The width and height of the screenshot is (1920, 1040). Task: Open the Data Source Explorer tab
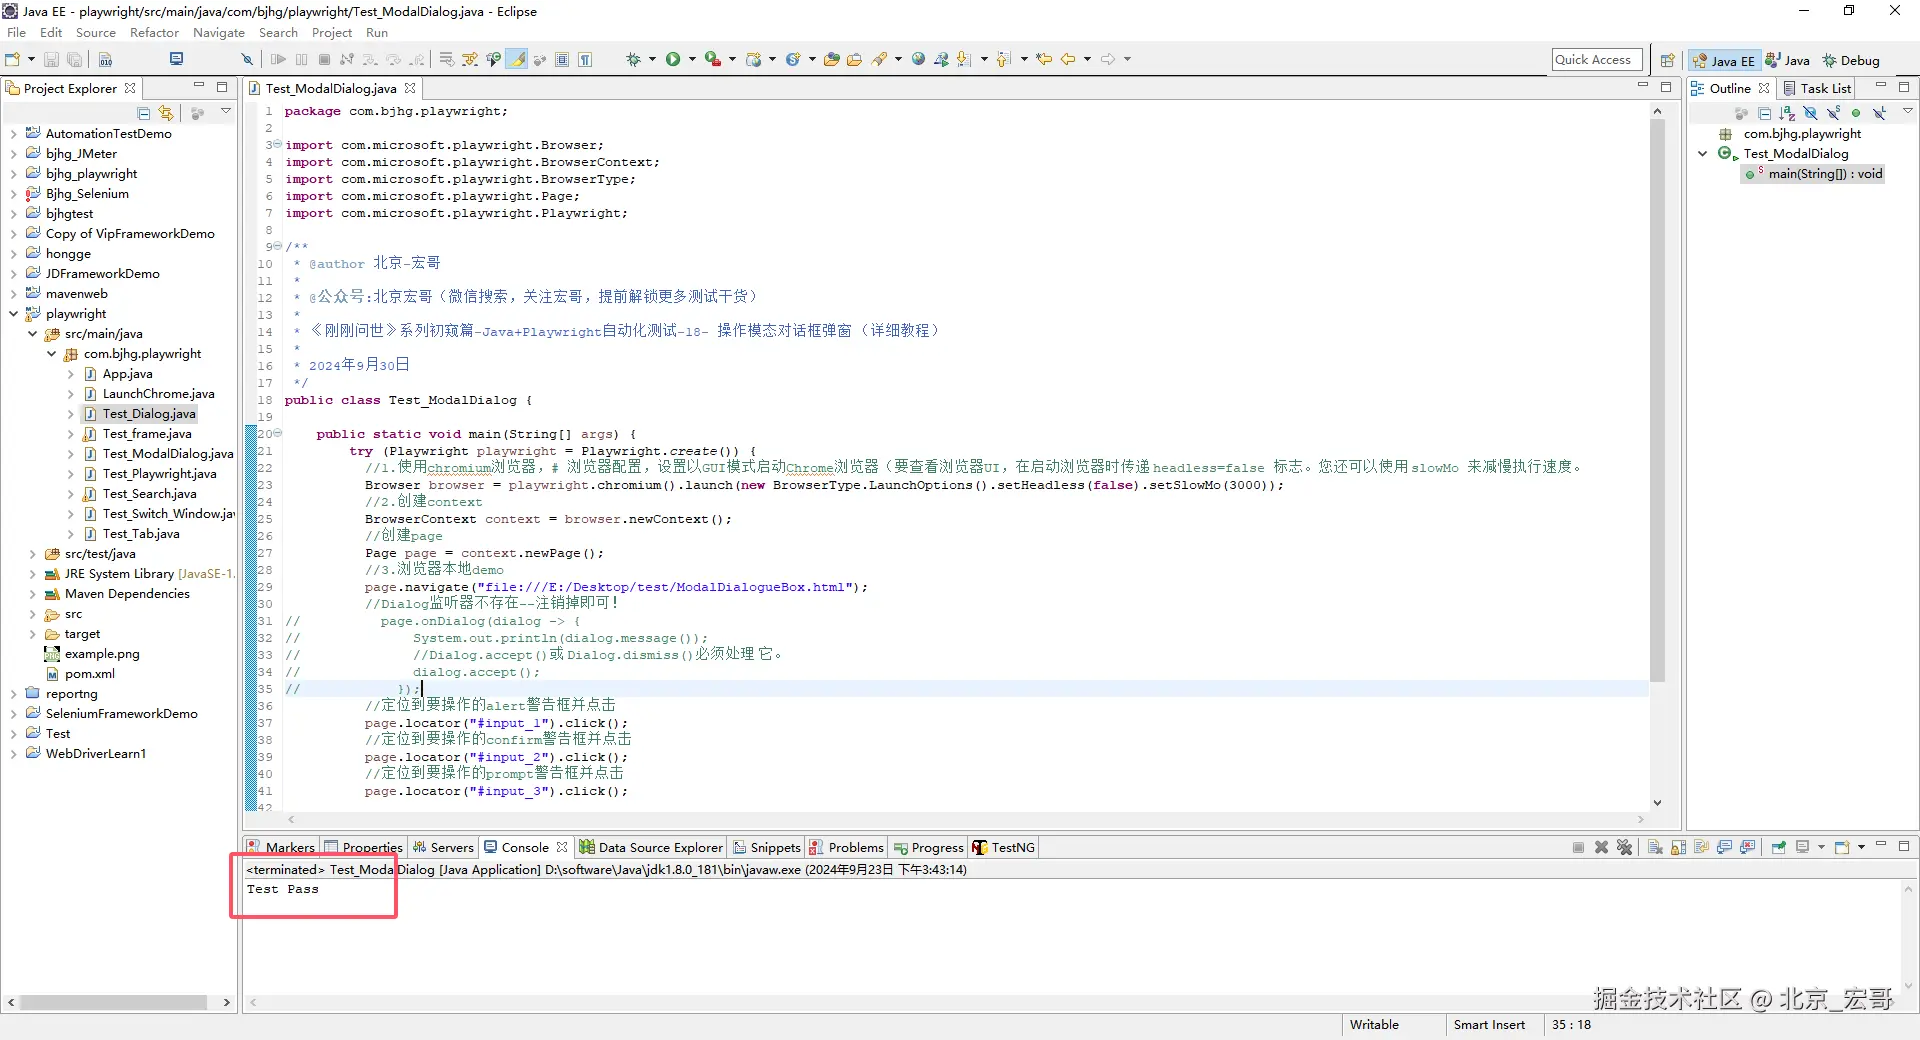tap(650, 848)
